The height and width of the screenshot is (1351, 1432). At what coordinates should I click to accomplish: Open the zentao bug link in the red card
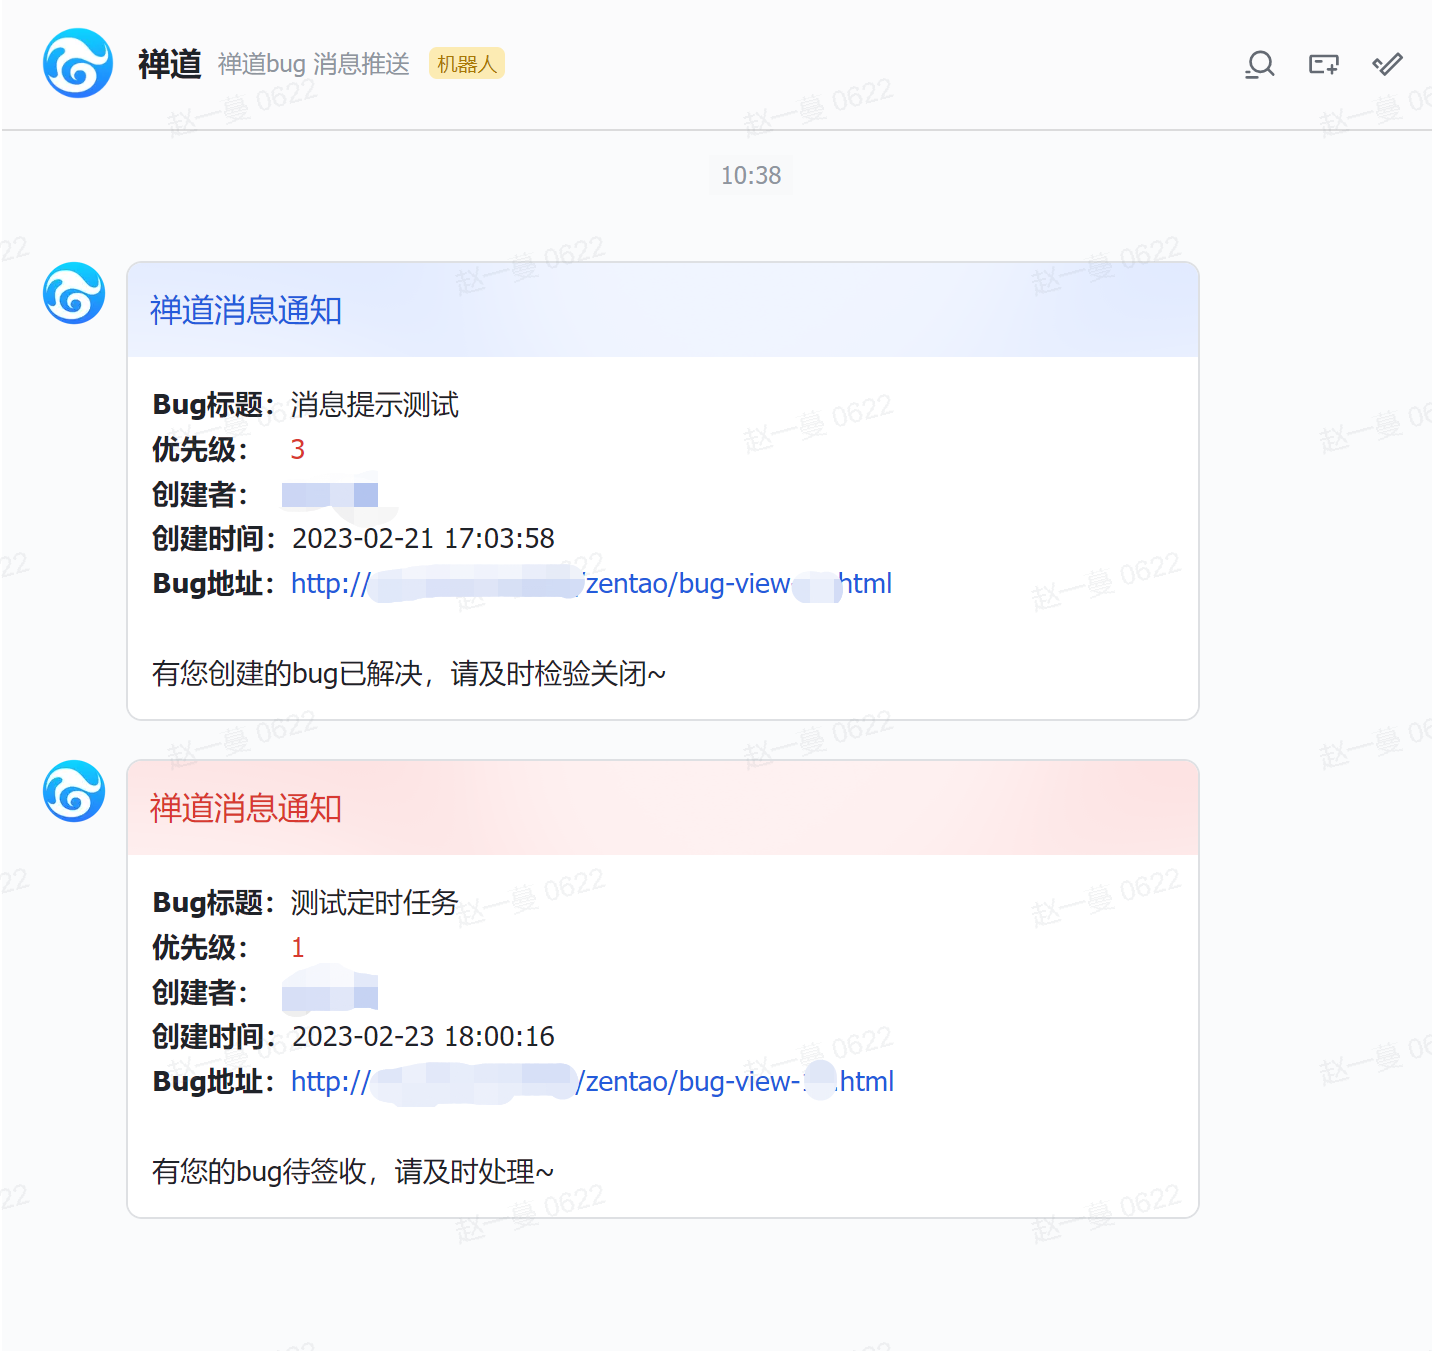point(592,1081)
